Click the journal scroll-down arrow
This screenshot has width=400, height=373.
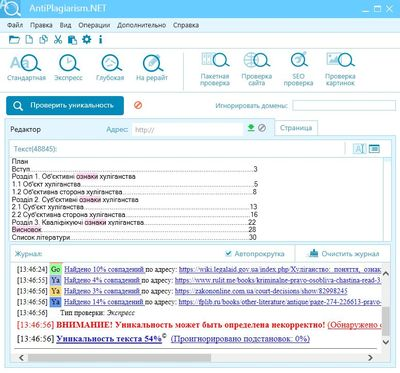[386, 342]
